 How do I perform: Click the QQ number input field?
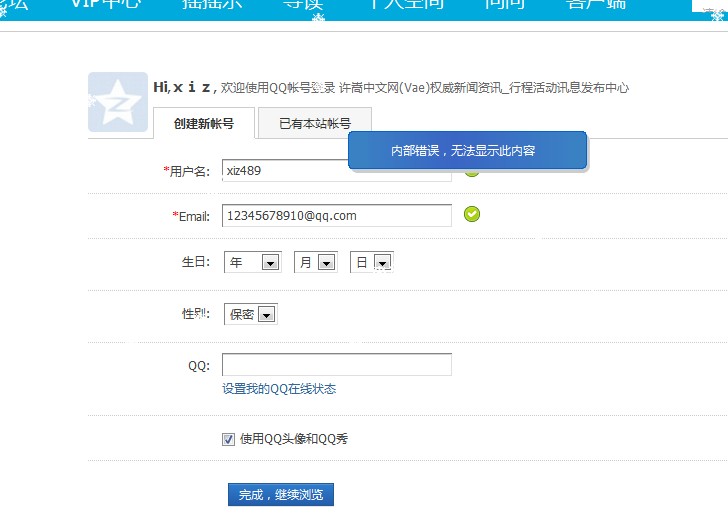(x=337, y=365)
